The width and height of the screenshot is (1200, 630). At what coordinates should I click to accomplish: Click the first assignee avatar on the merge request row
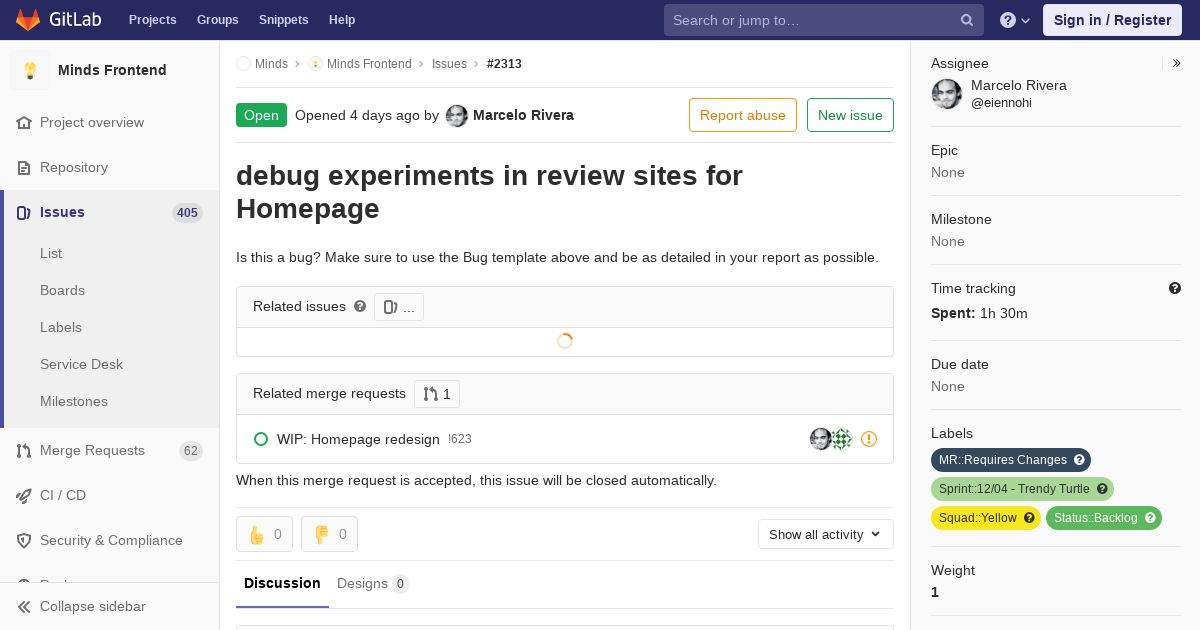tap(820, 439)
